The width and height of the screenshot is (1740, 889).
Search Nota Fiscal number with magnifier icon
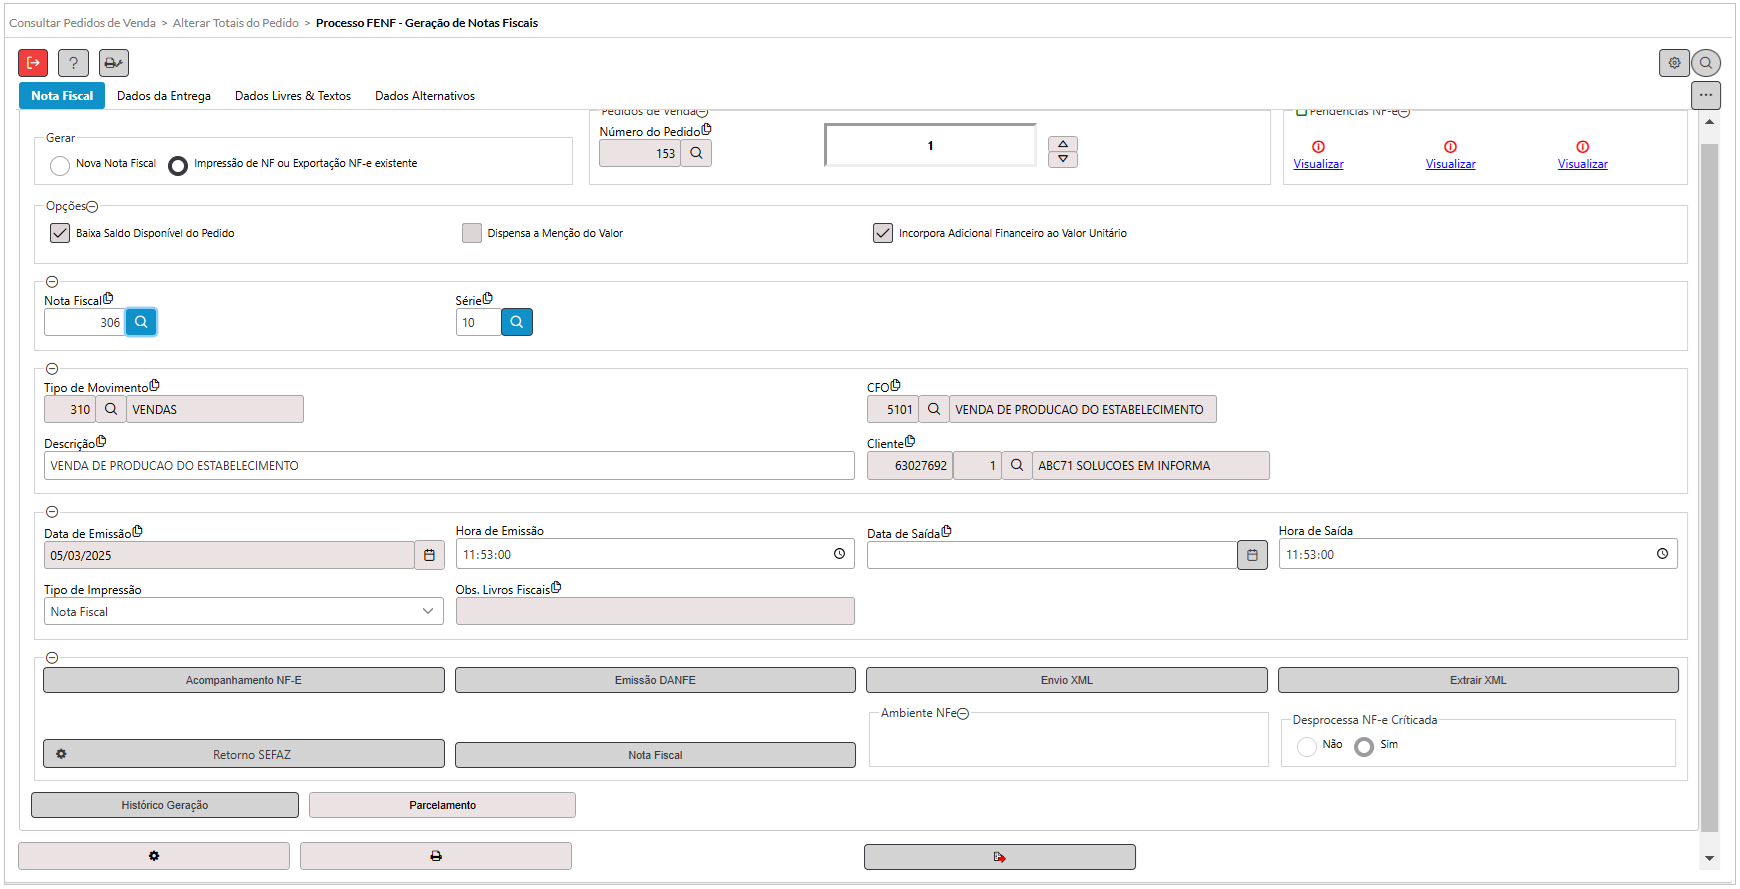[141, 322]
